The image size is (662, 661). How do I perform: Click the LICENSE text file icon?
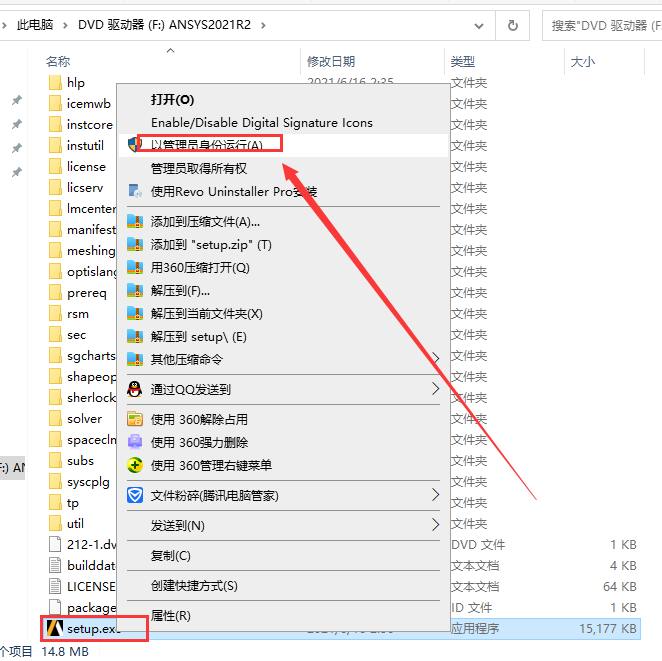(55, 587)
